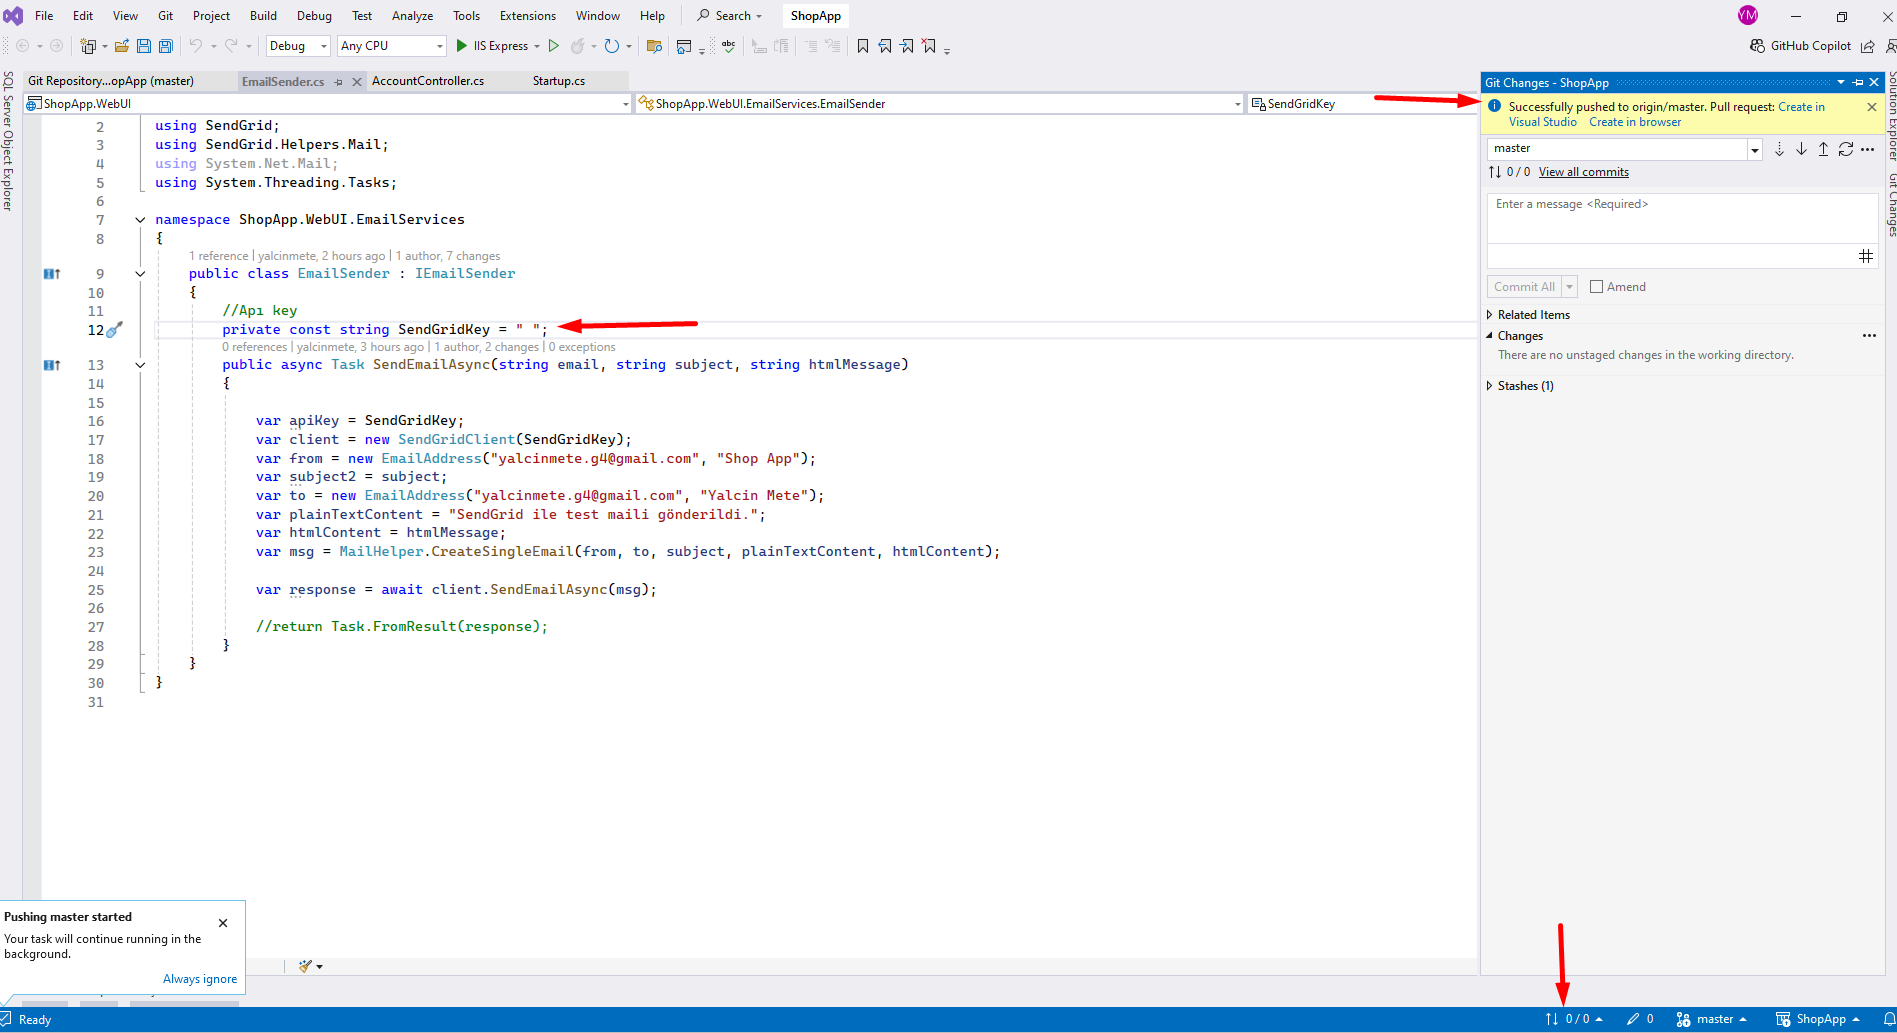Image resolution: width=1897 pixels, height=1033 pixels.
Task: Click the GitHub Copilot icon
Action: [1757, 46]
